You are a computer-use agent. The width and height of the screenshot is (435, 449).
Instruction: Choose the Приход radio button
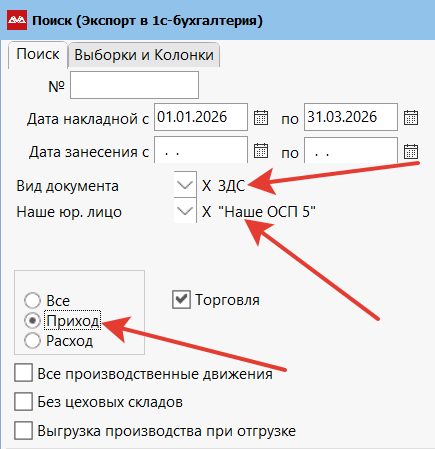(x=32, y=321)
